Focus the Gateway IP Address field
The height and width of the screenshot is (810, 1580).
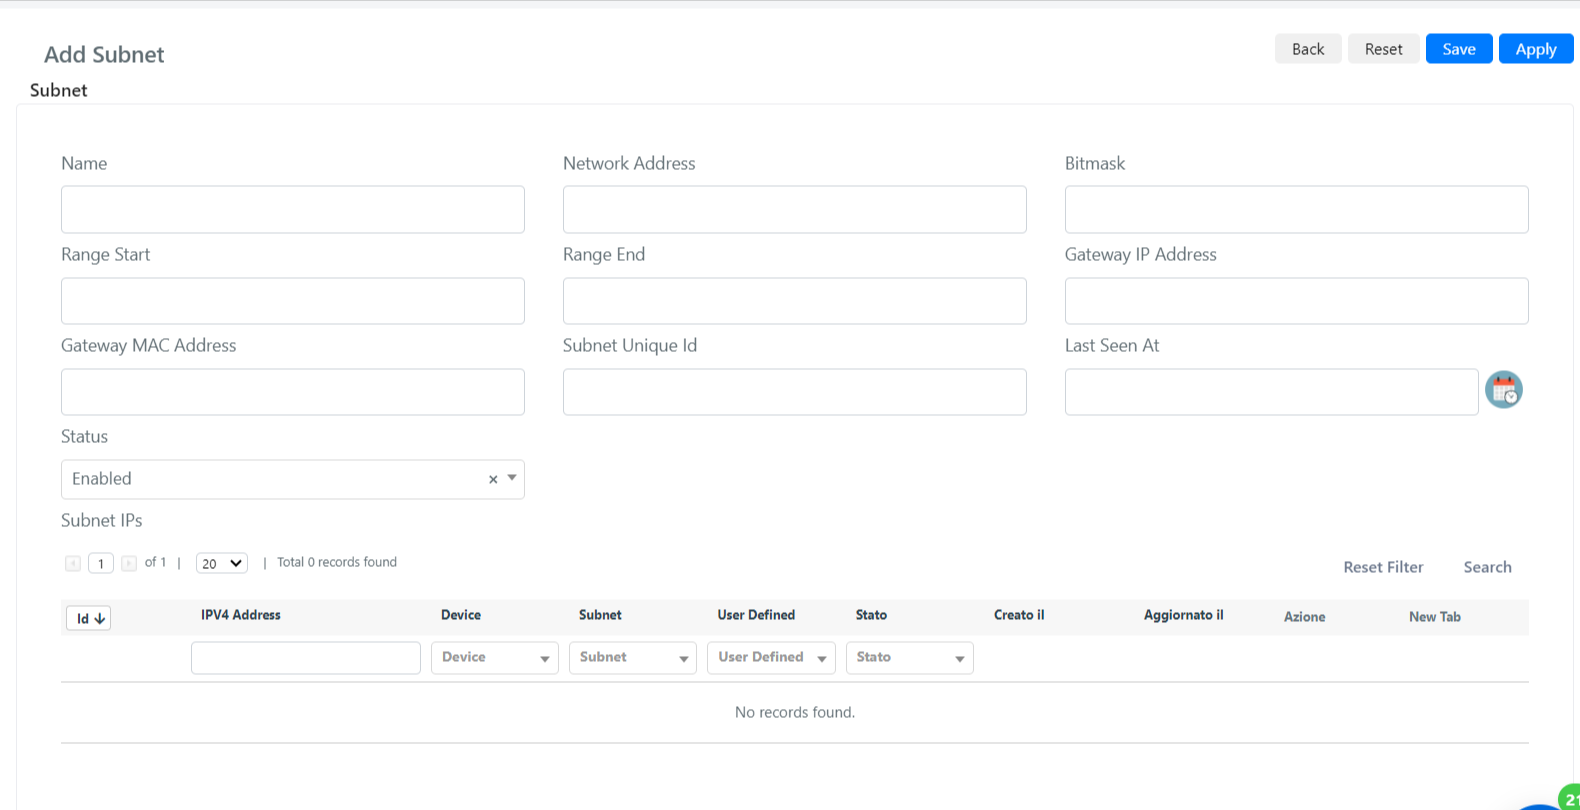1297,301
